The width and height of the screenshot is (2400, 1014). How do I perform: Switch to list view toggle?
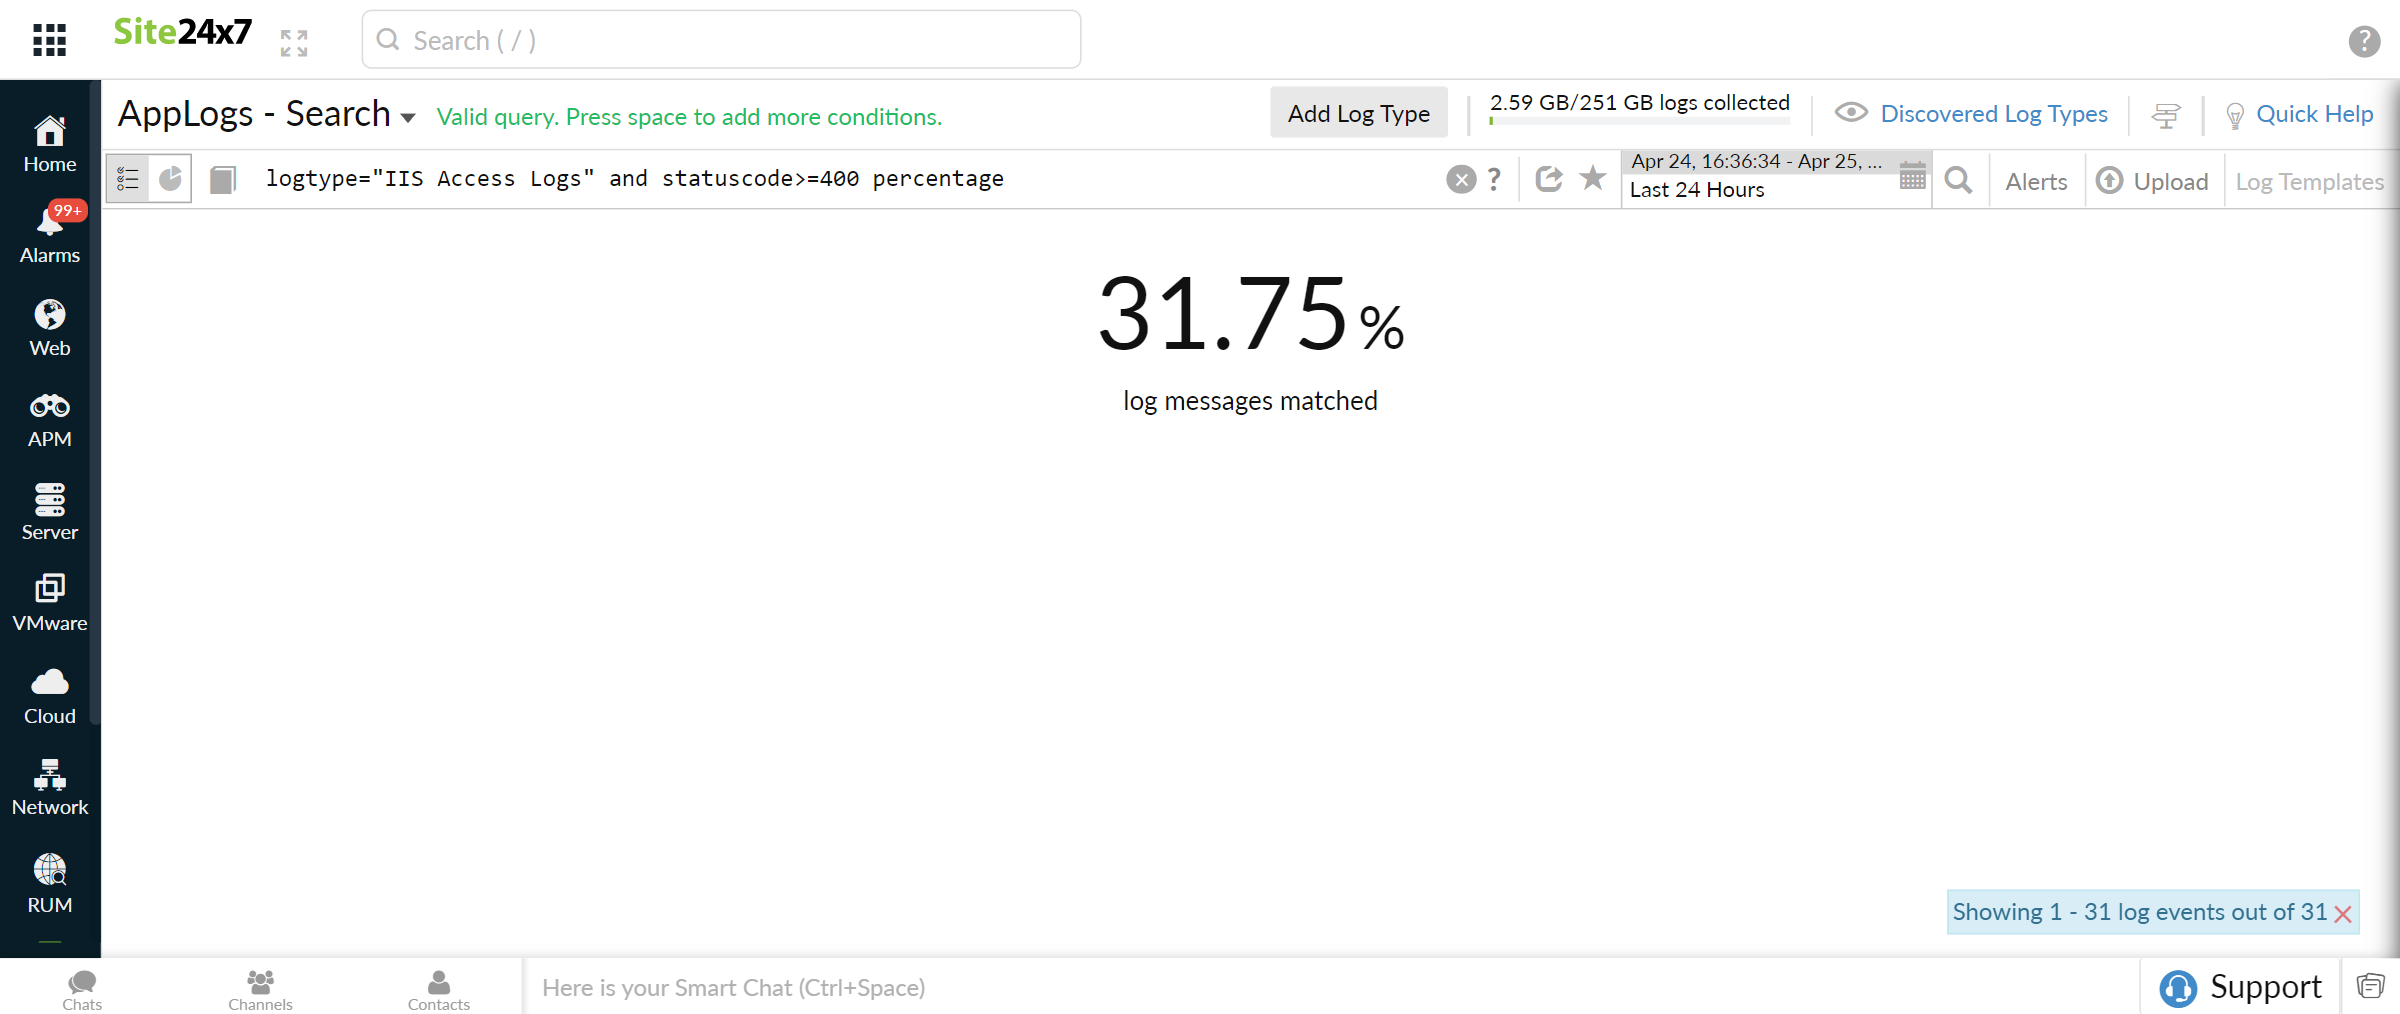click(128, 179)
